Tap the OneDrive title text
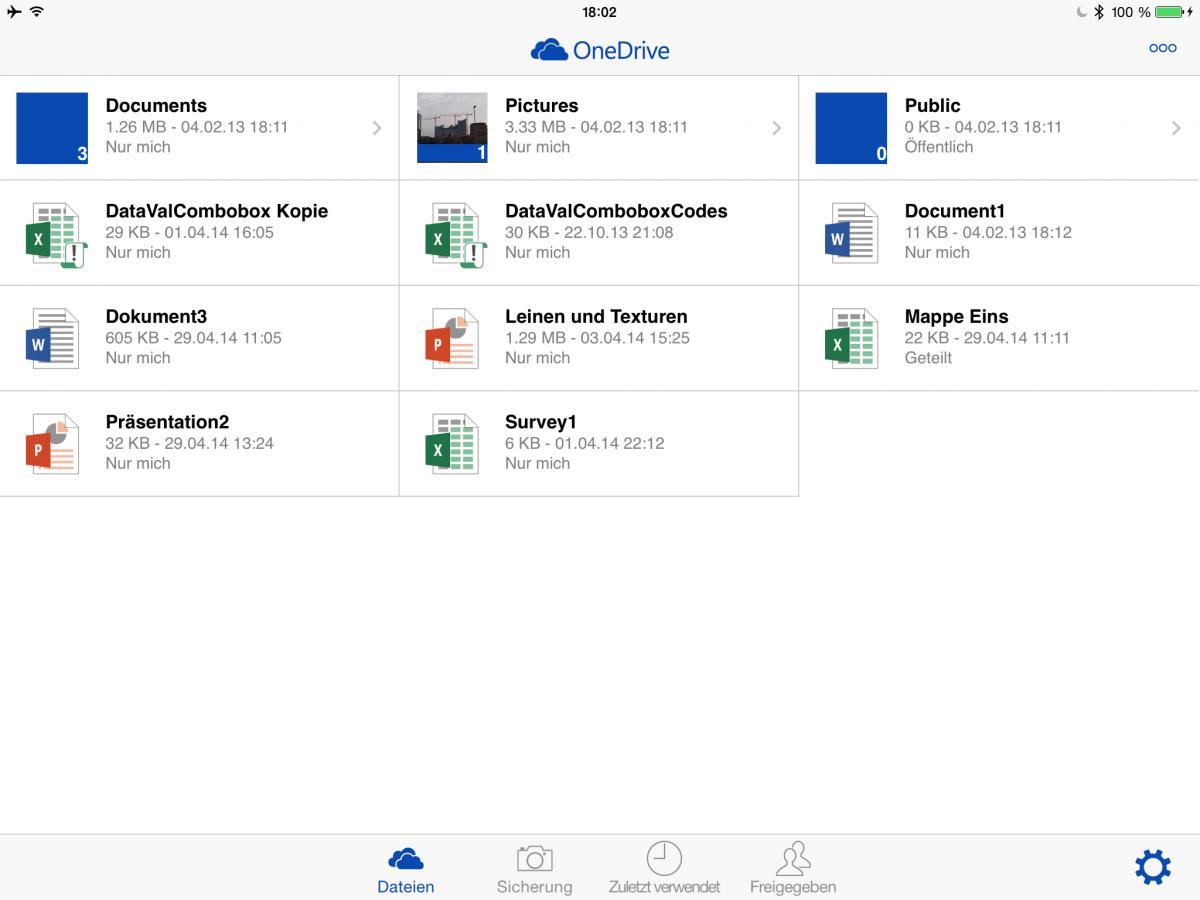The width and height of the screenshot is (1200, 900). (621, 49)
